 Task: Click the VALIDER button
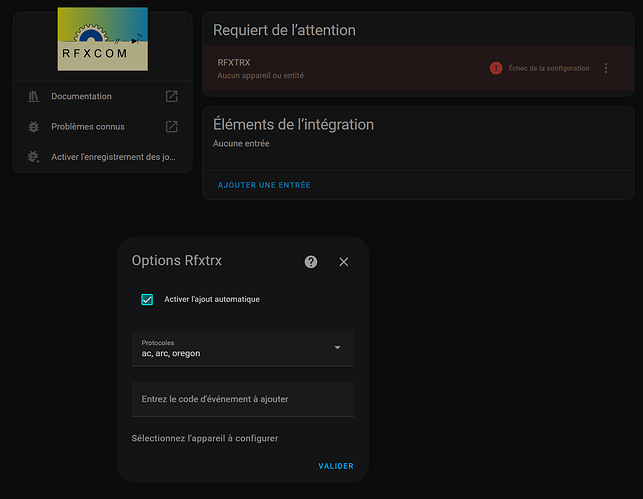[x=336, y=466]
